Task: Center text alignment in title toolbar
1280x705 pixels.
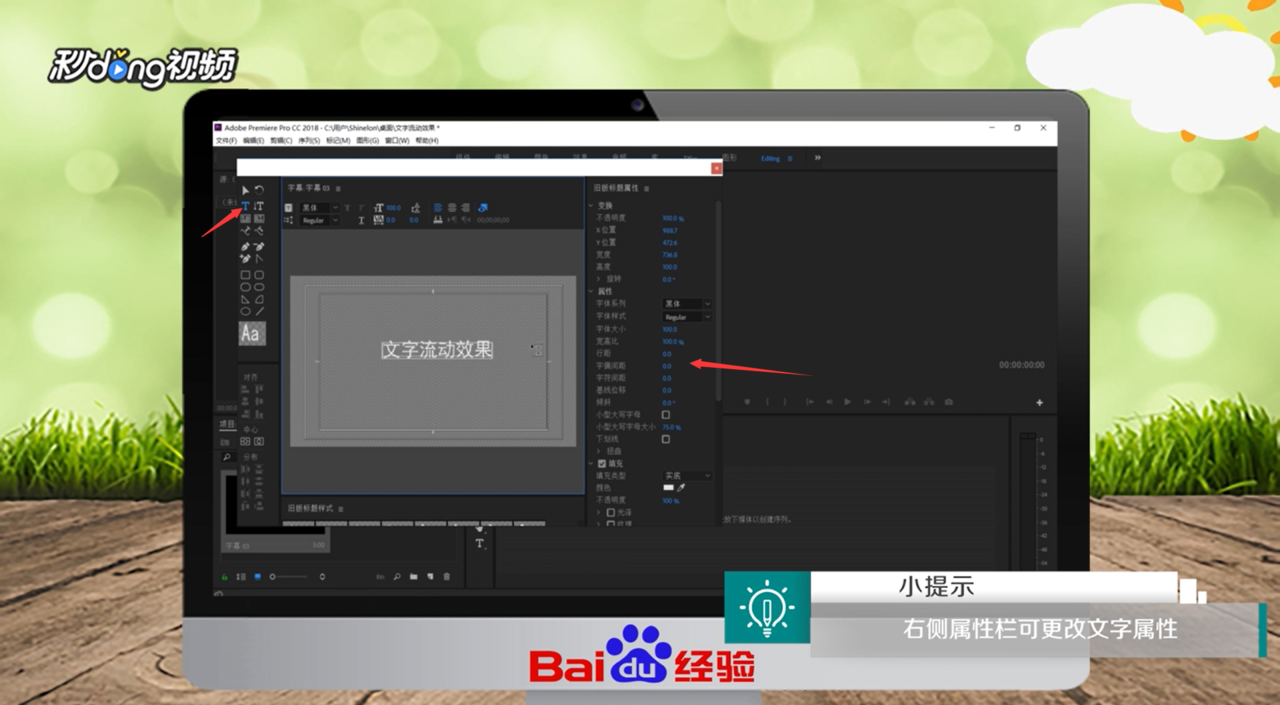Action: (452, 207)
